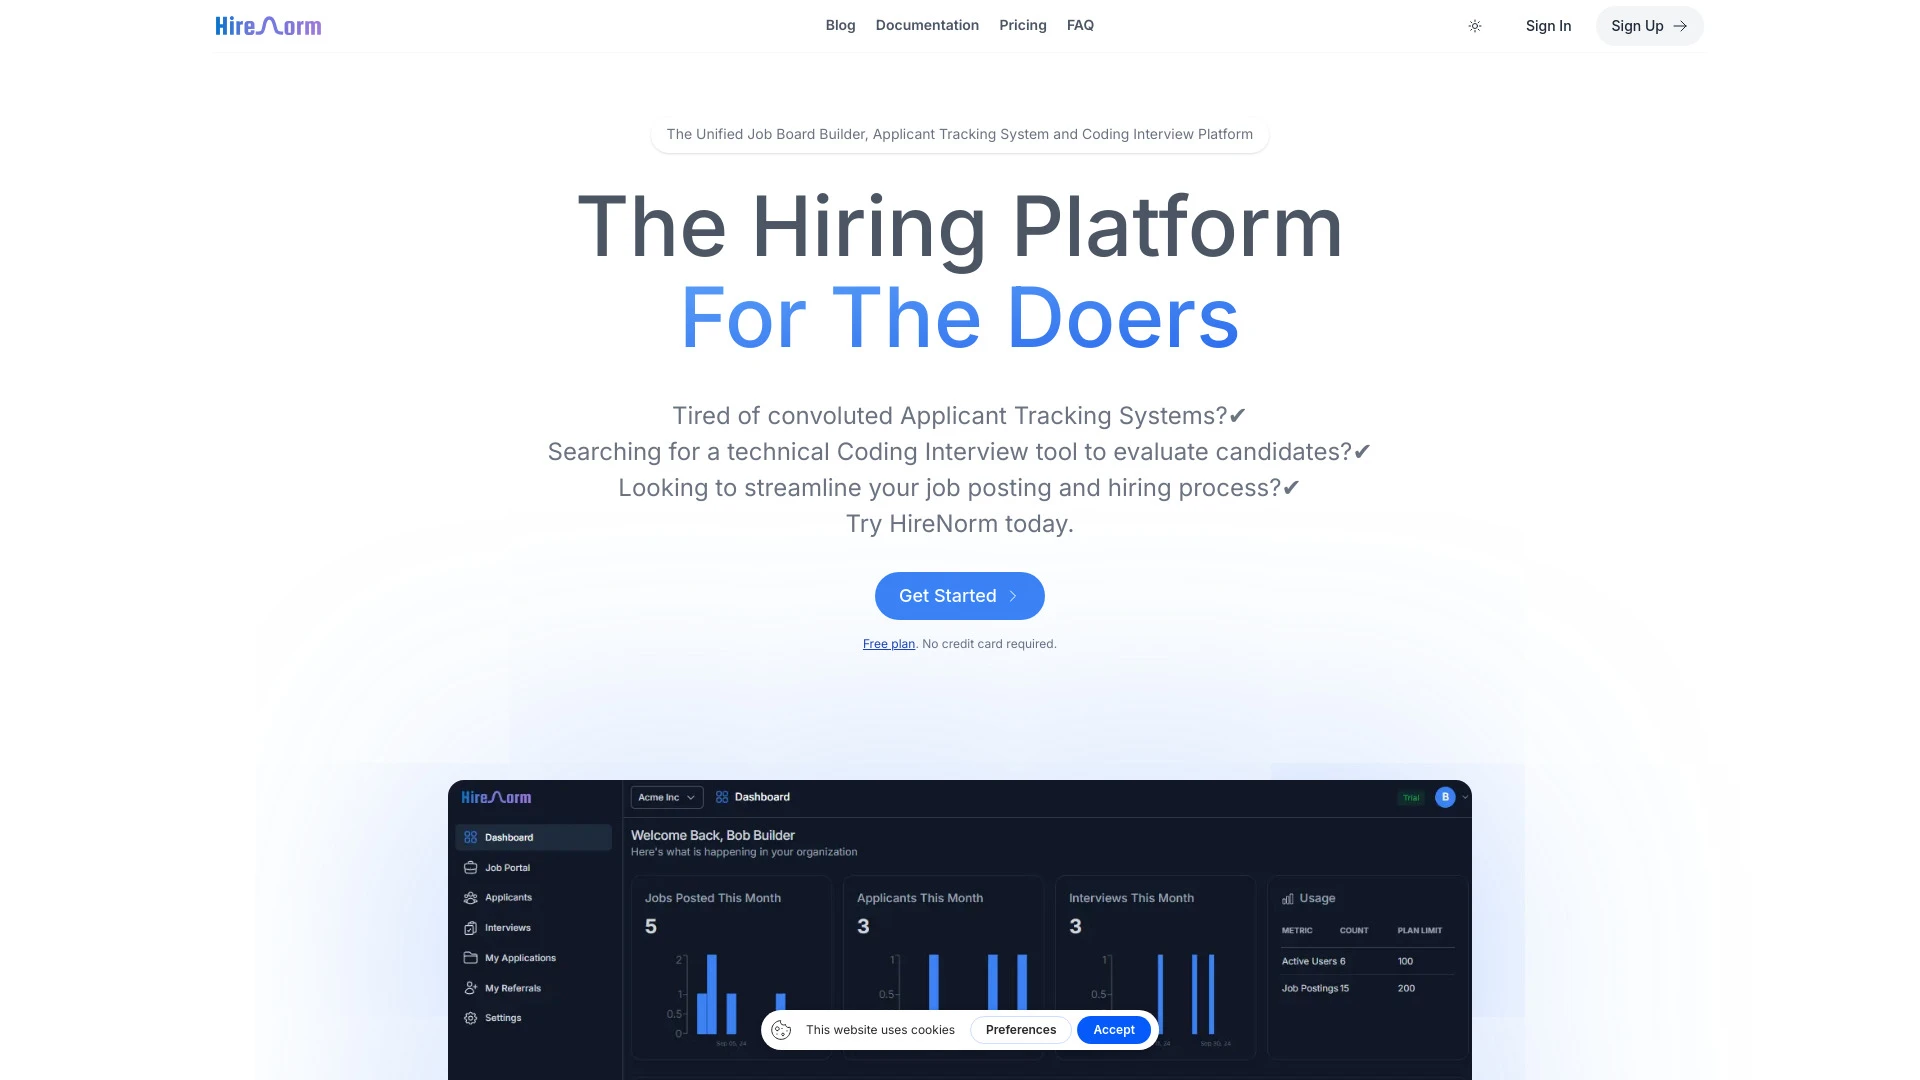Screen dimensions: 1920x1080
Task: Click Accept on cookie consent banner
Action: tap(1113, 1029)
